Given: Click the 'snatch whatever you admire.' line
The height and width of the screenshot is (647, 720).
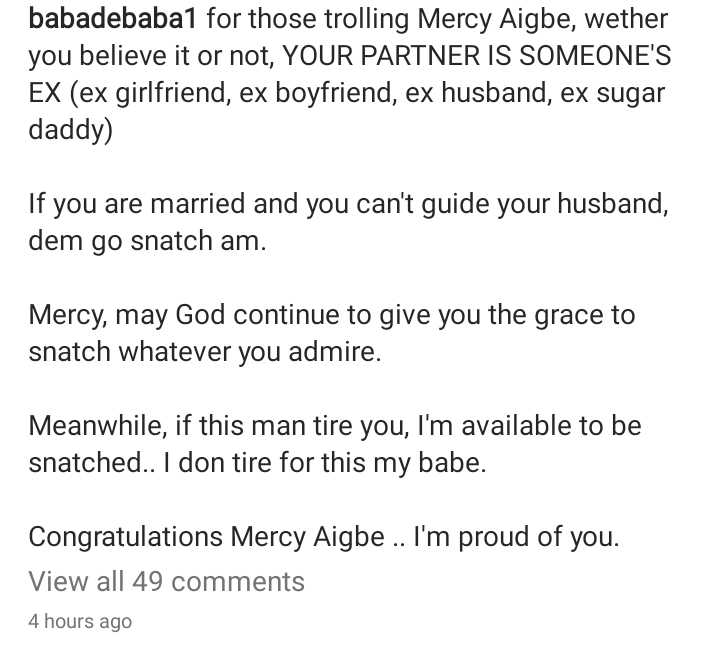Looking at the screenshot, I should click(x=205, y=352).
